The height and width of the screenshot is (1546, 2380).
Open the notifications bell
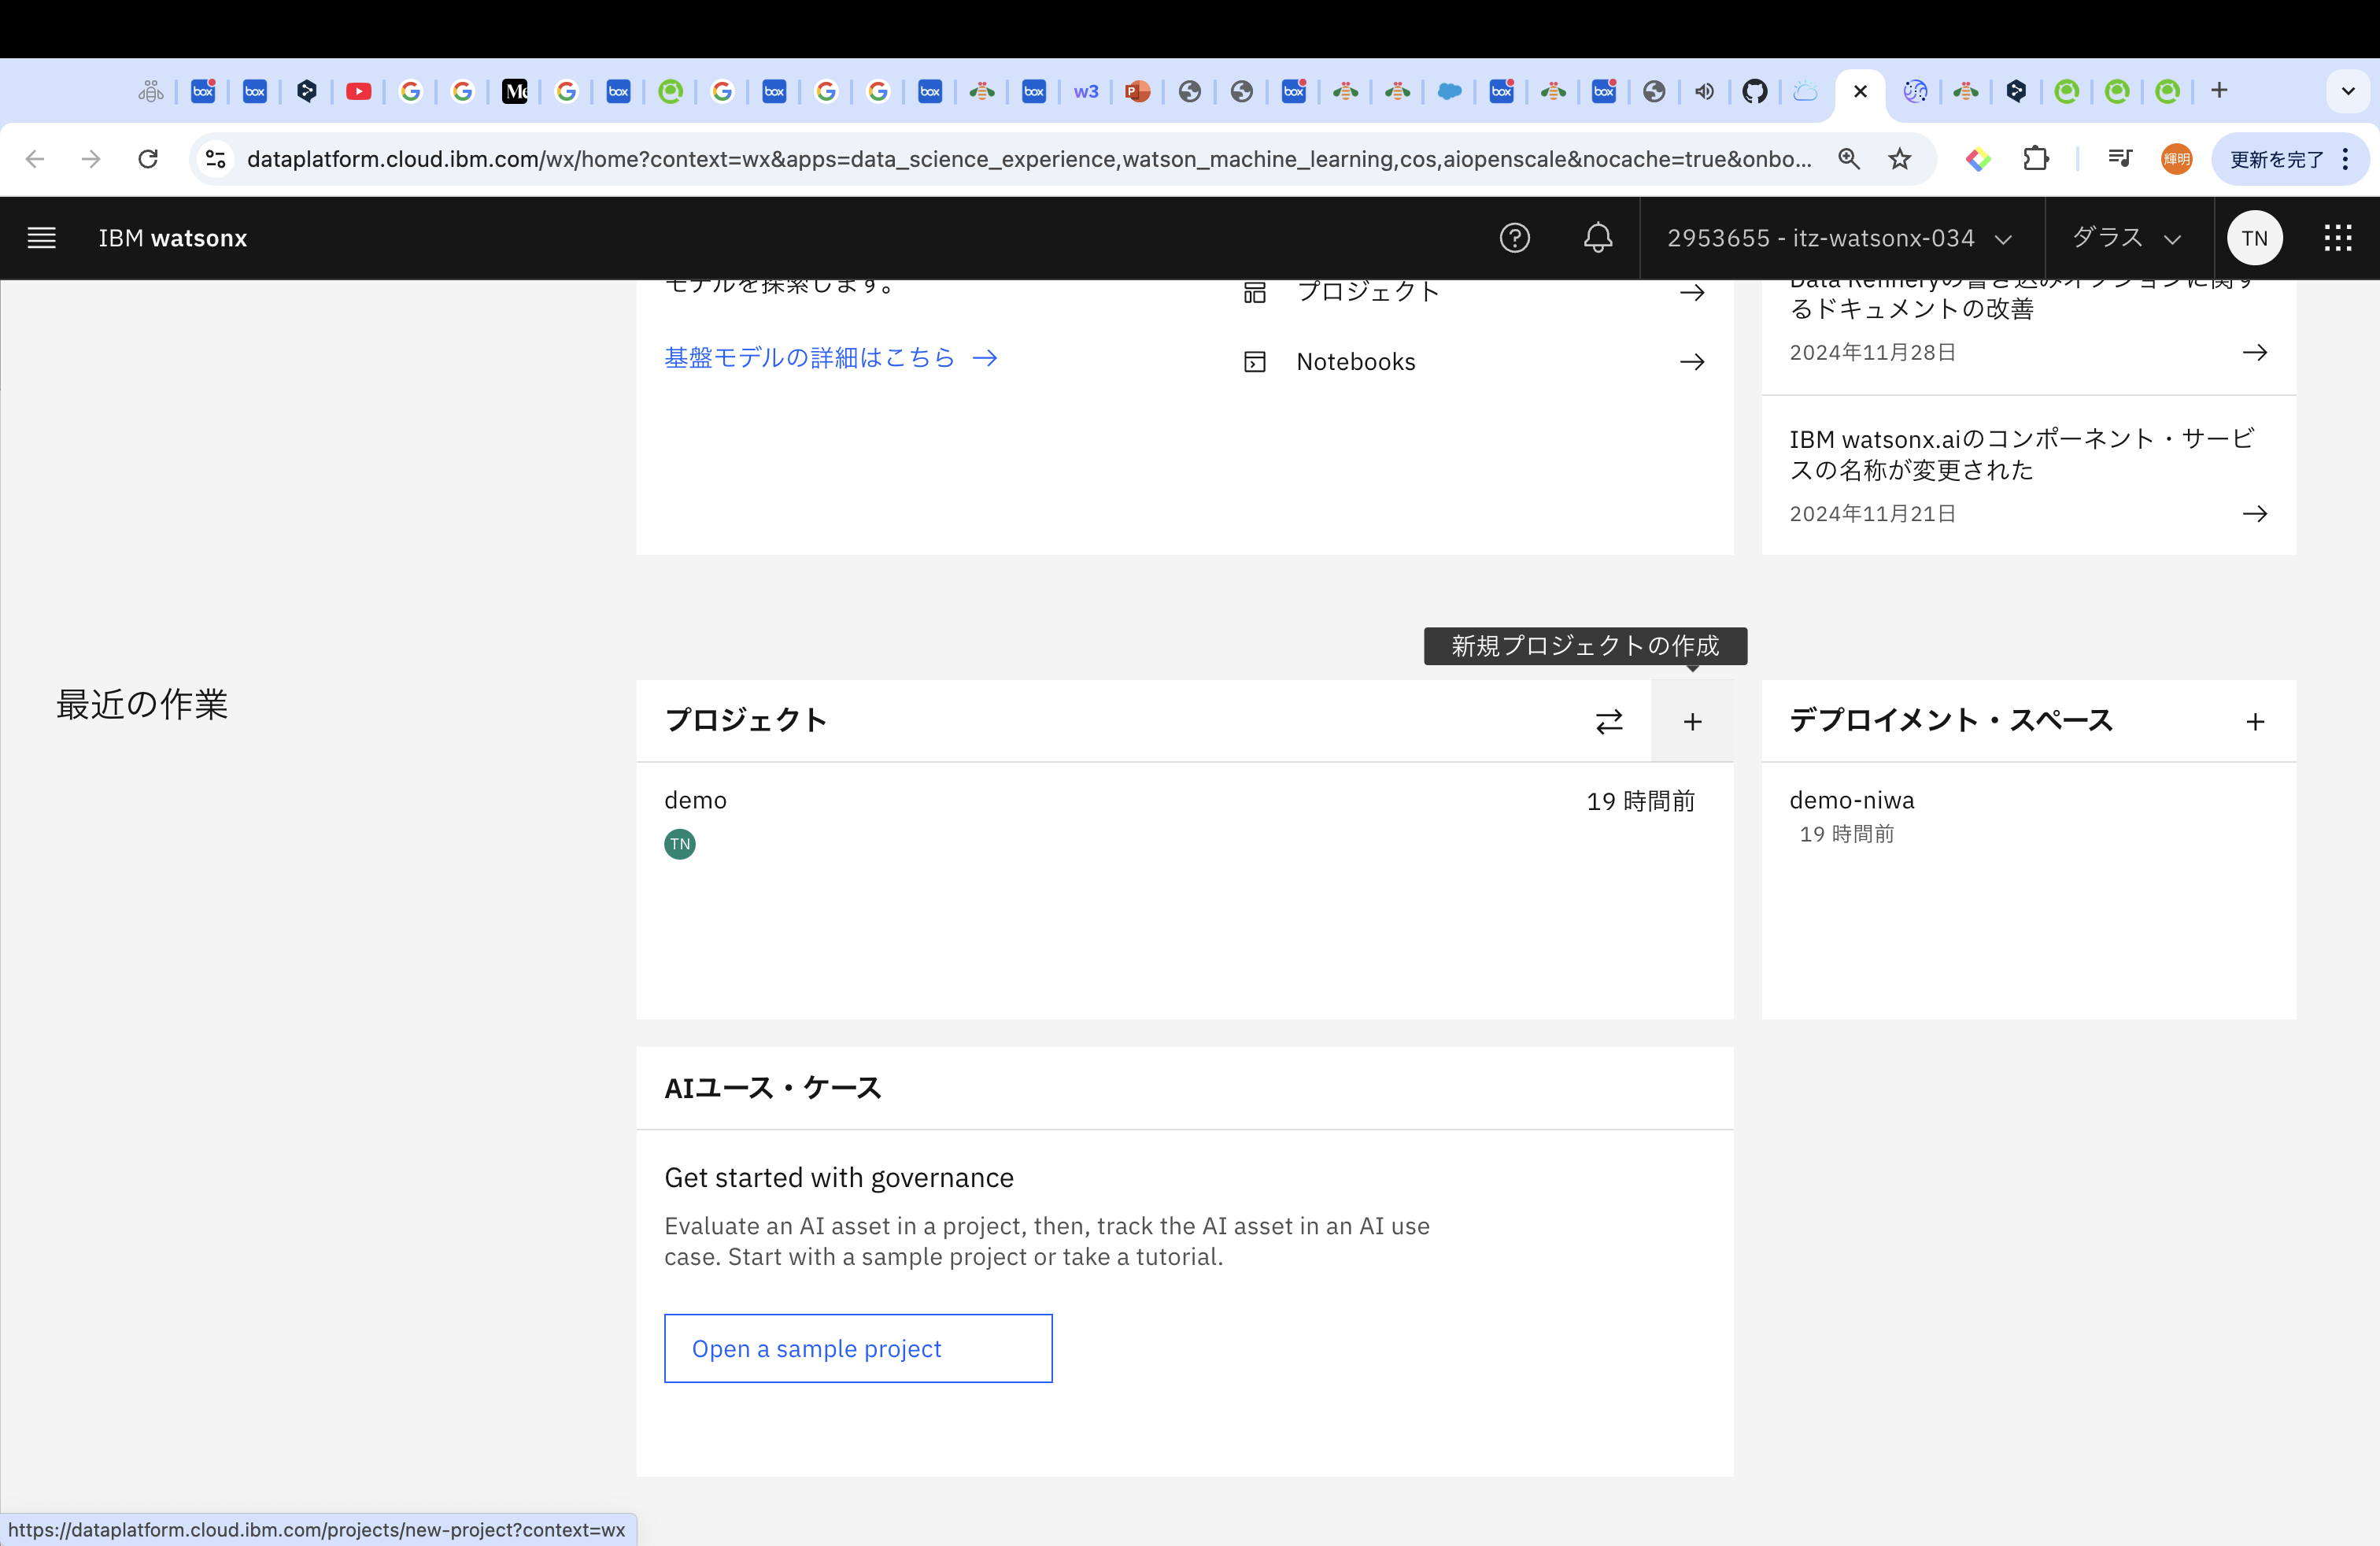click(1597, 238)
